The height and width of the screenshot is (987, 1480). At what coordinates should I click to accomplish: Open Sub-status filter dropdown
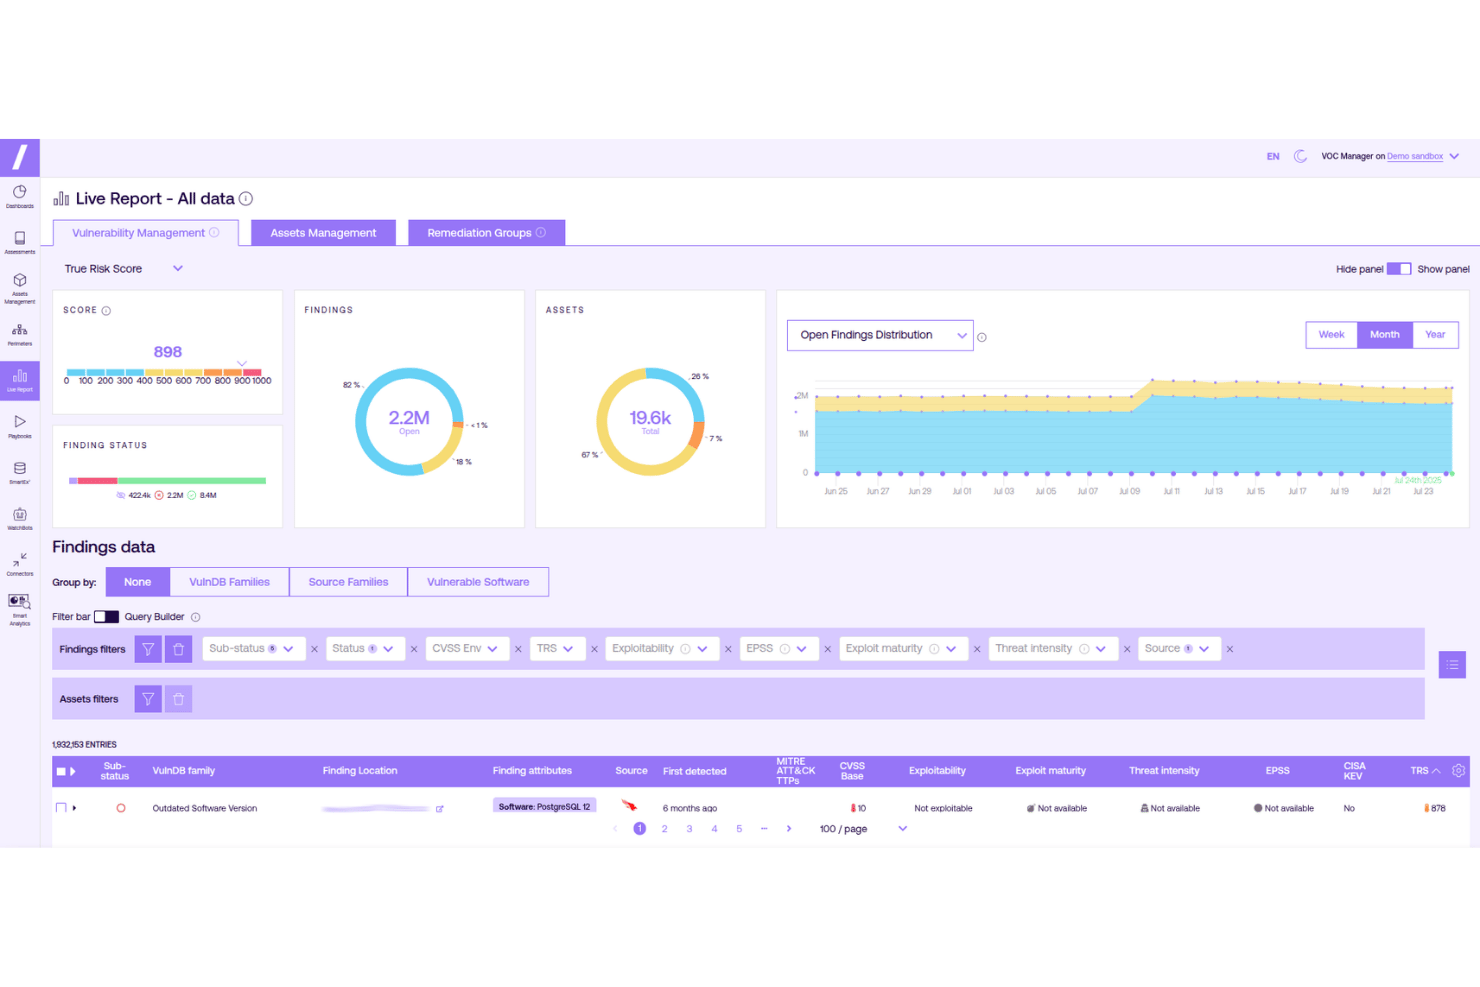tap(252, 649)
